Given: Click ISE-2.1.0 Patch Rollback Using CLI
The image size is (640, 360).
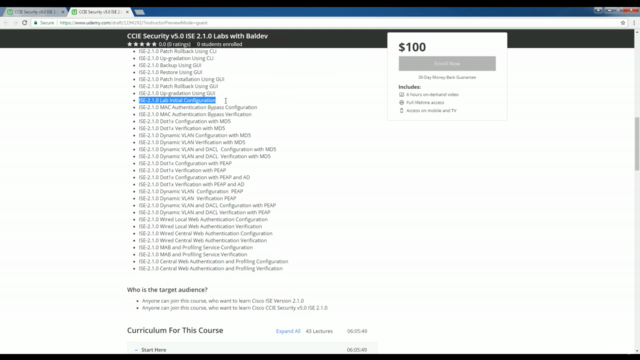Looking at the screenshot, I should (x=178, y=51).
